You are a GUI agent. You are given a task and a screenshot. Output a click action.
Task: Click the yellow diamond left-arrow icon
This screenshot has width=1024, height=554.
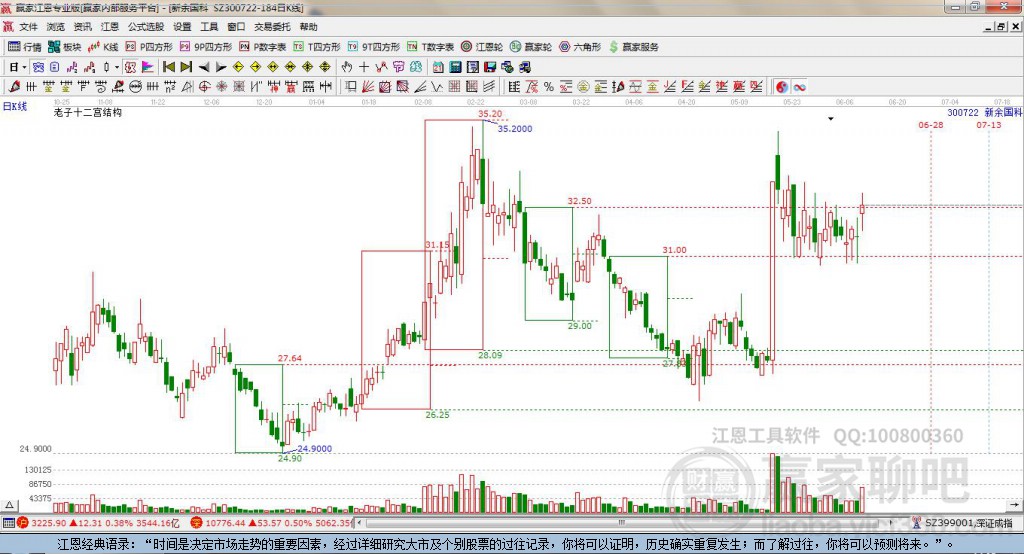click(x=238, y=67)
